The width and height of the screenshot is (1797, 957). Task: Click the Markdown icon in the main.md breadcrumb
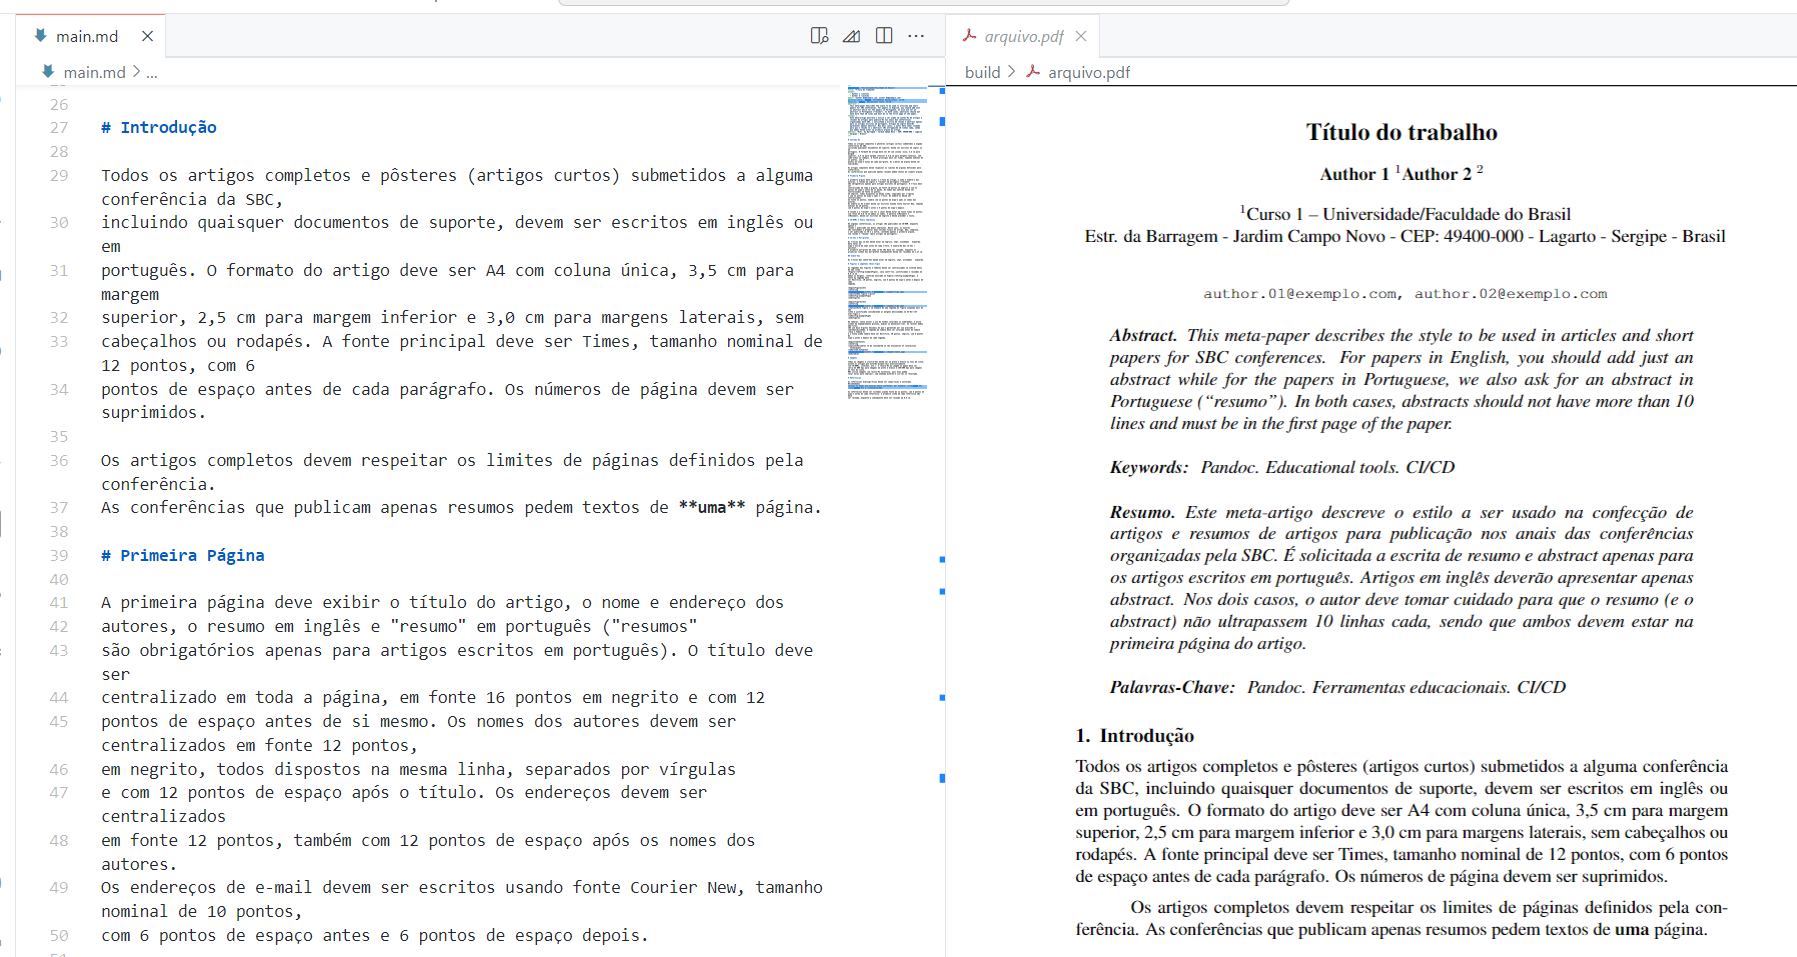tap(46, 71)
